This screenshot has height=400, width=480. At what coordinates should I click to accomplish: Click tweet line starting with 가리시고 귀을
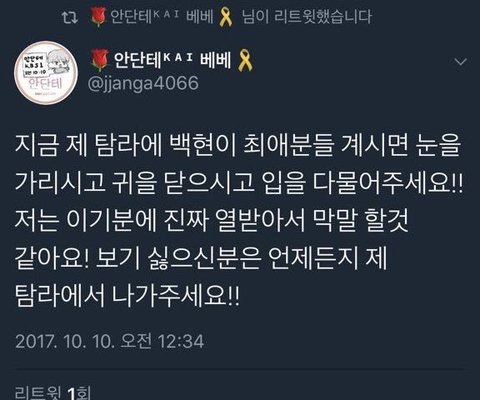tap(239, 184)
